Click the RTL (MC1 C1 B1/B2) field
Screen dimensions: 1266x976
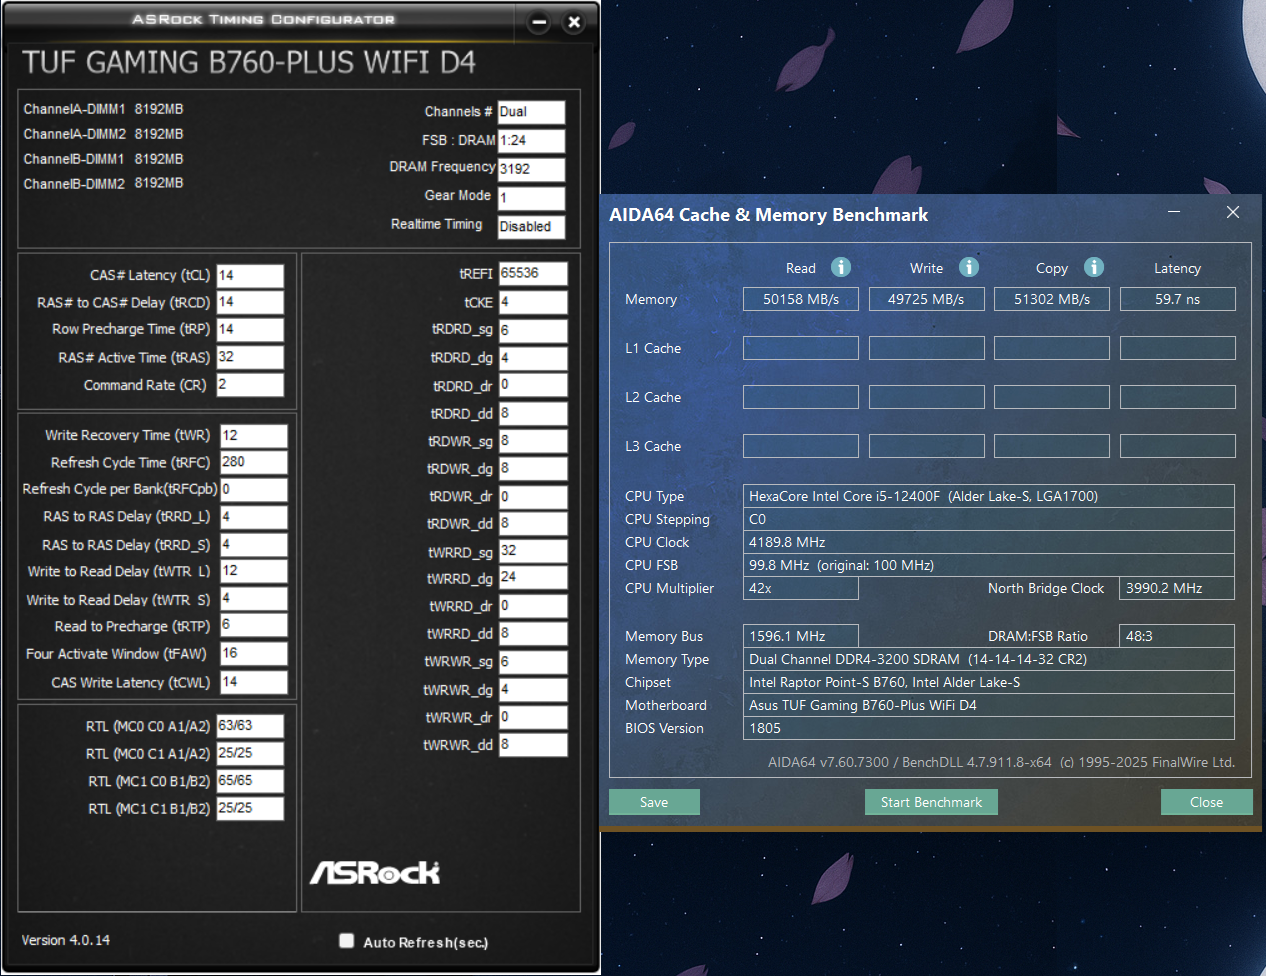click(250, 809)
